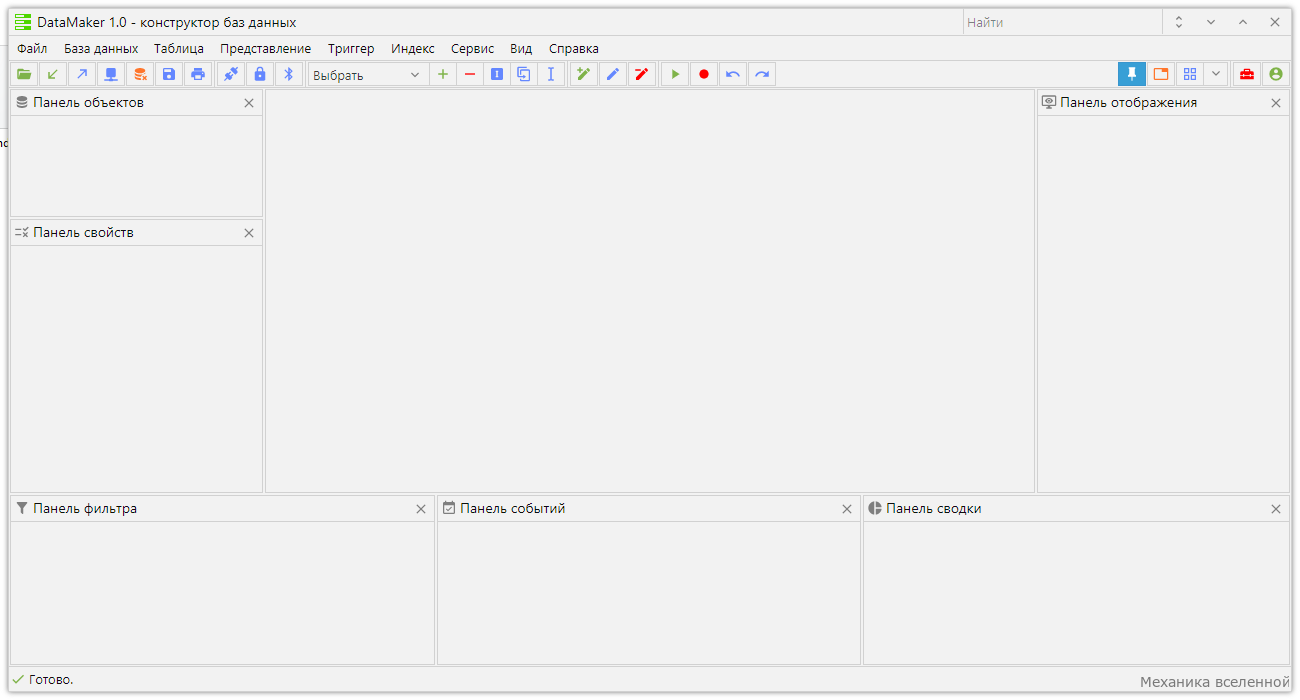Click the Механика вселенной status text
This screenshot has width=1300, height=700.
1215,682
